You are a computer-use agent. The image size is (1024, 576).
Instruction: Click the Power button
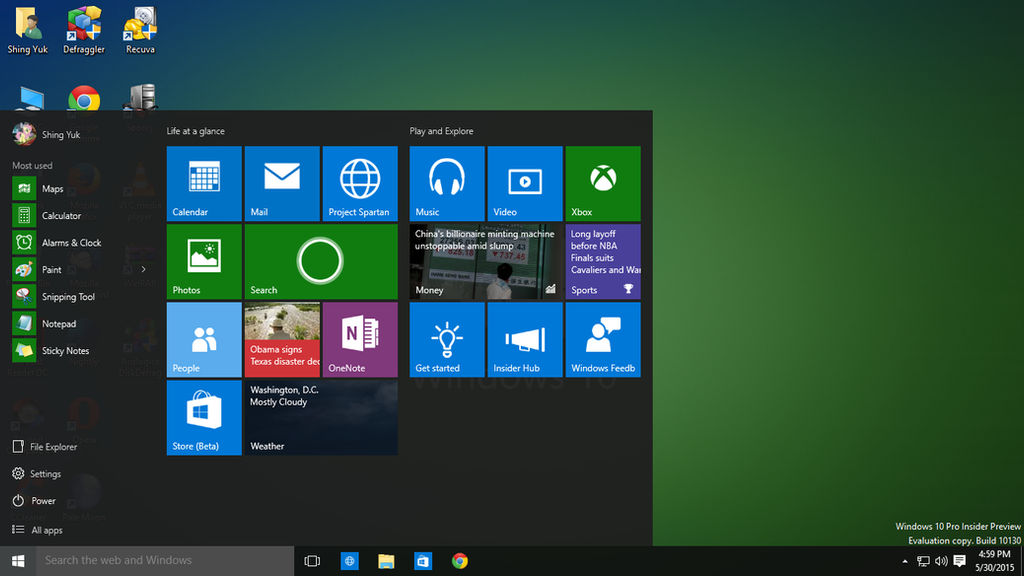click(x=34, y=501)
